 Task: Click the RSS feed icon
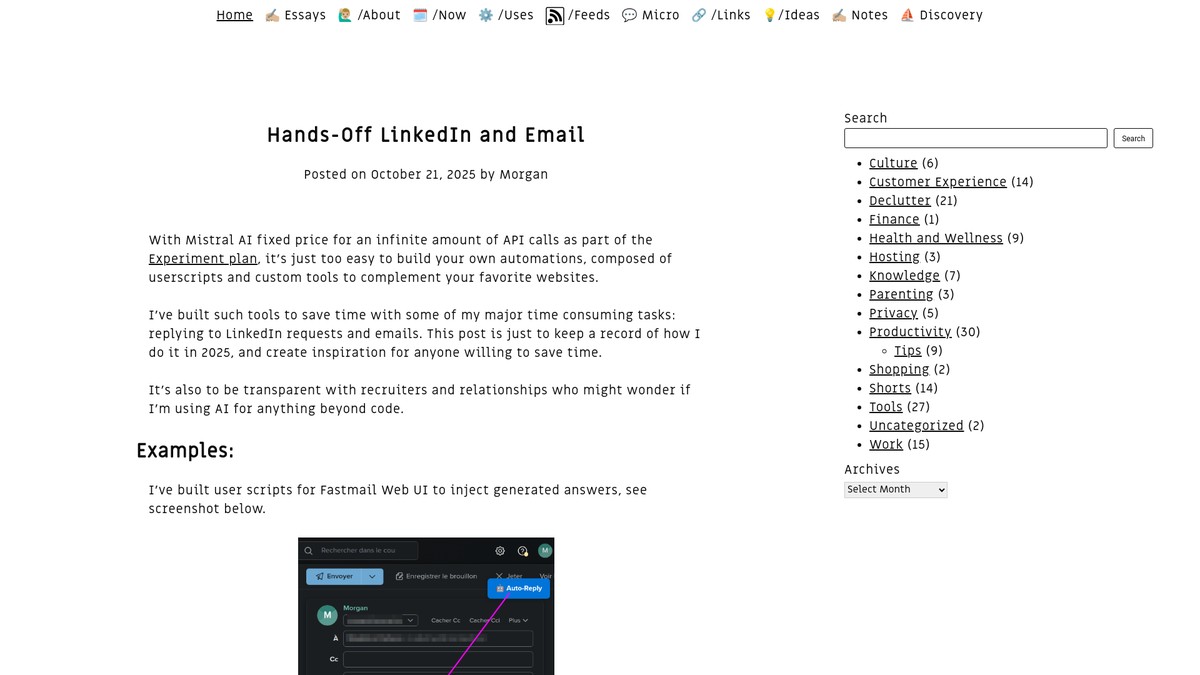tap(555, 16)
